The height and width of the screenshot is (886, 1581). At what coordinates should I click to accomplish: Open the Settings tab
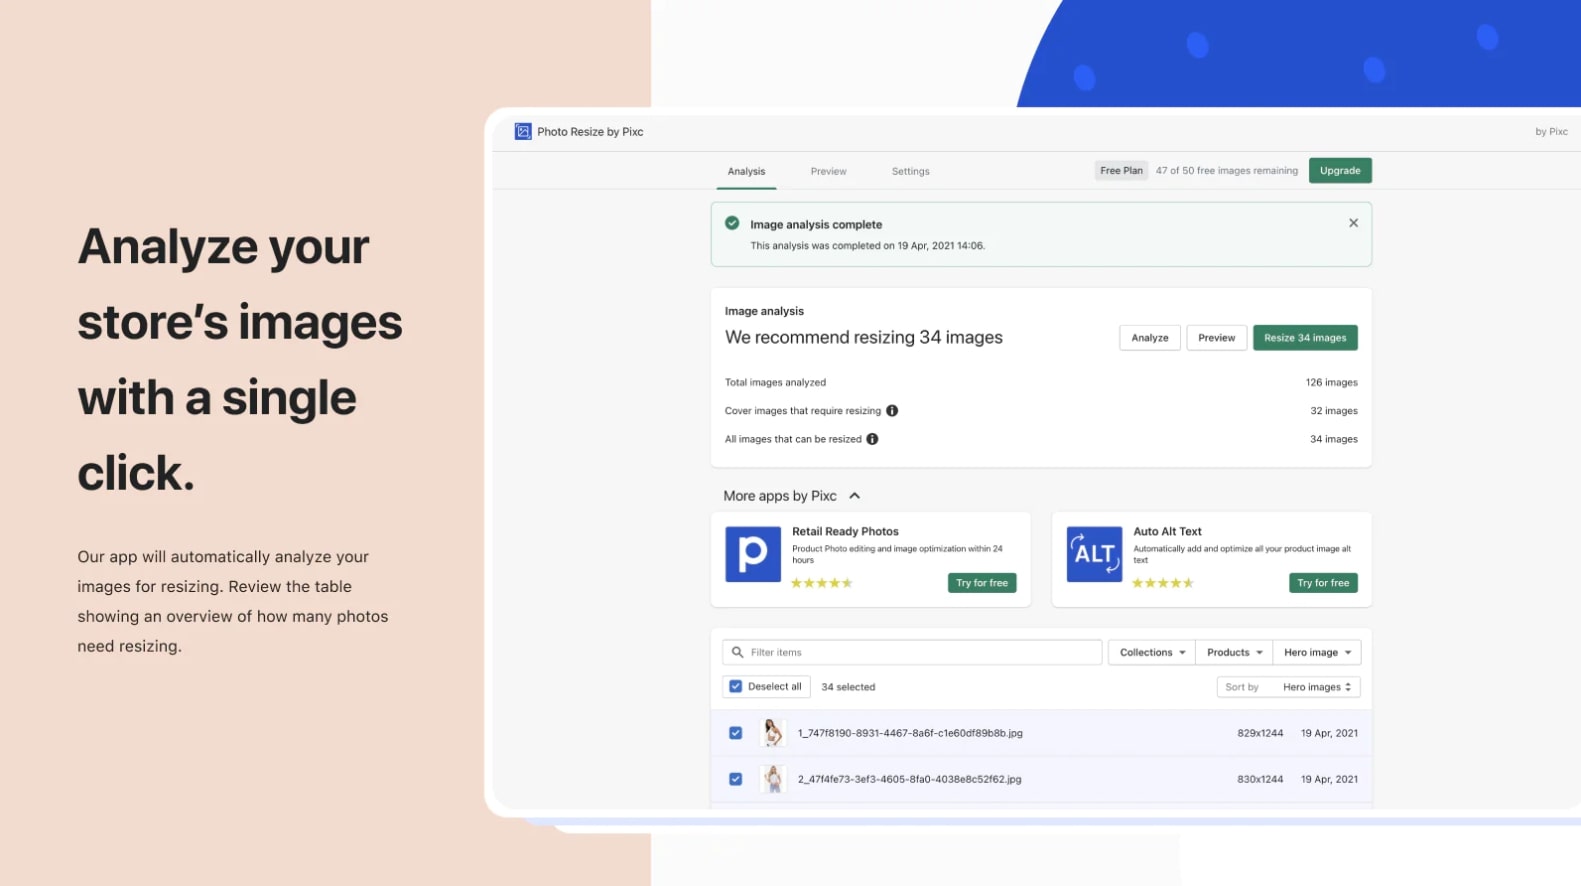[x=911, y=171]
